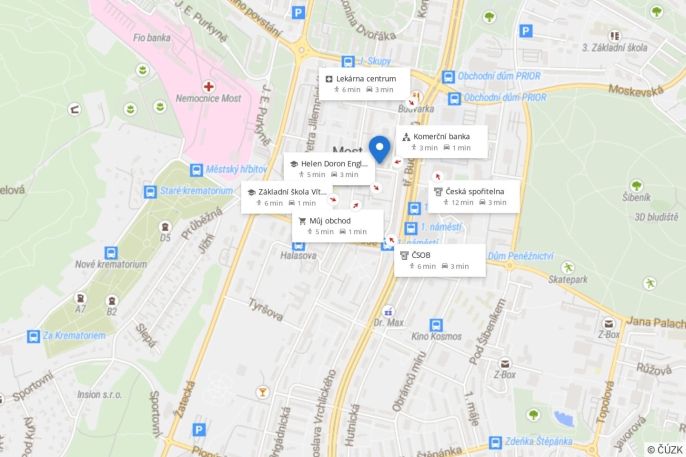Open the Lekárna centrum info card
This screenshot has height=457, width=686.
click(364, 84)
